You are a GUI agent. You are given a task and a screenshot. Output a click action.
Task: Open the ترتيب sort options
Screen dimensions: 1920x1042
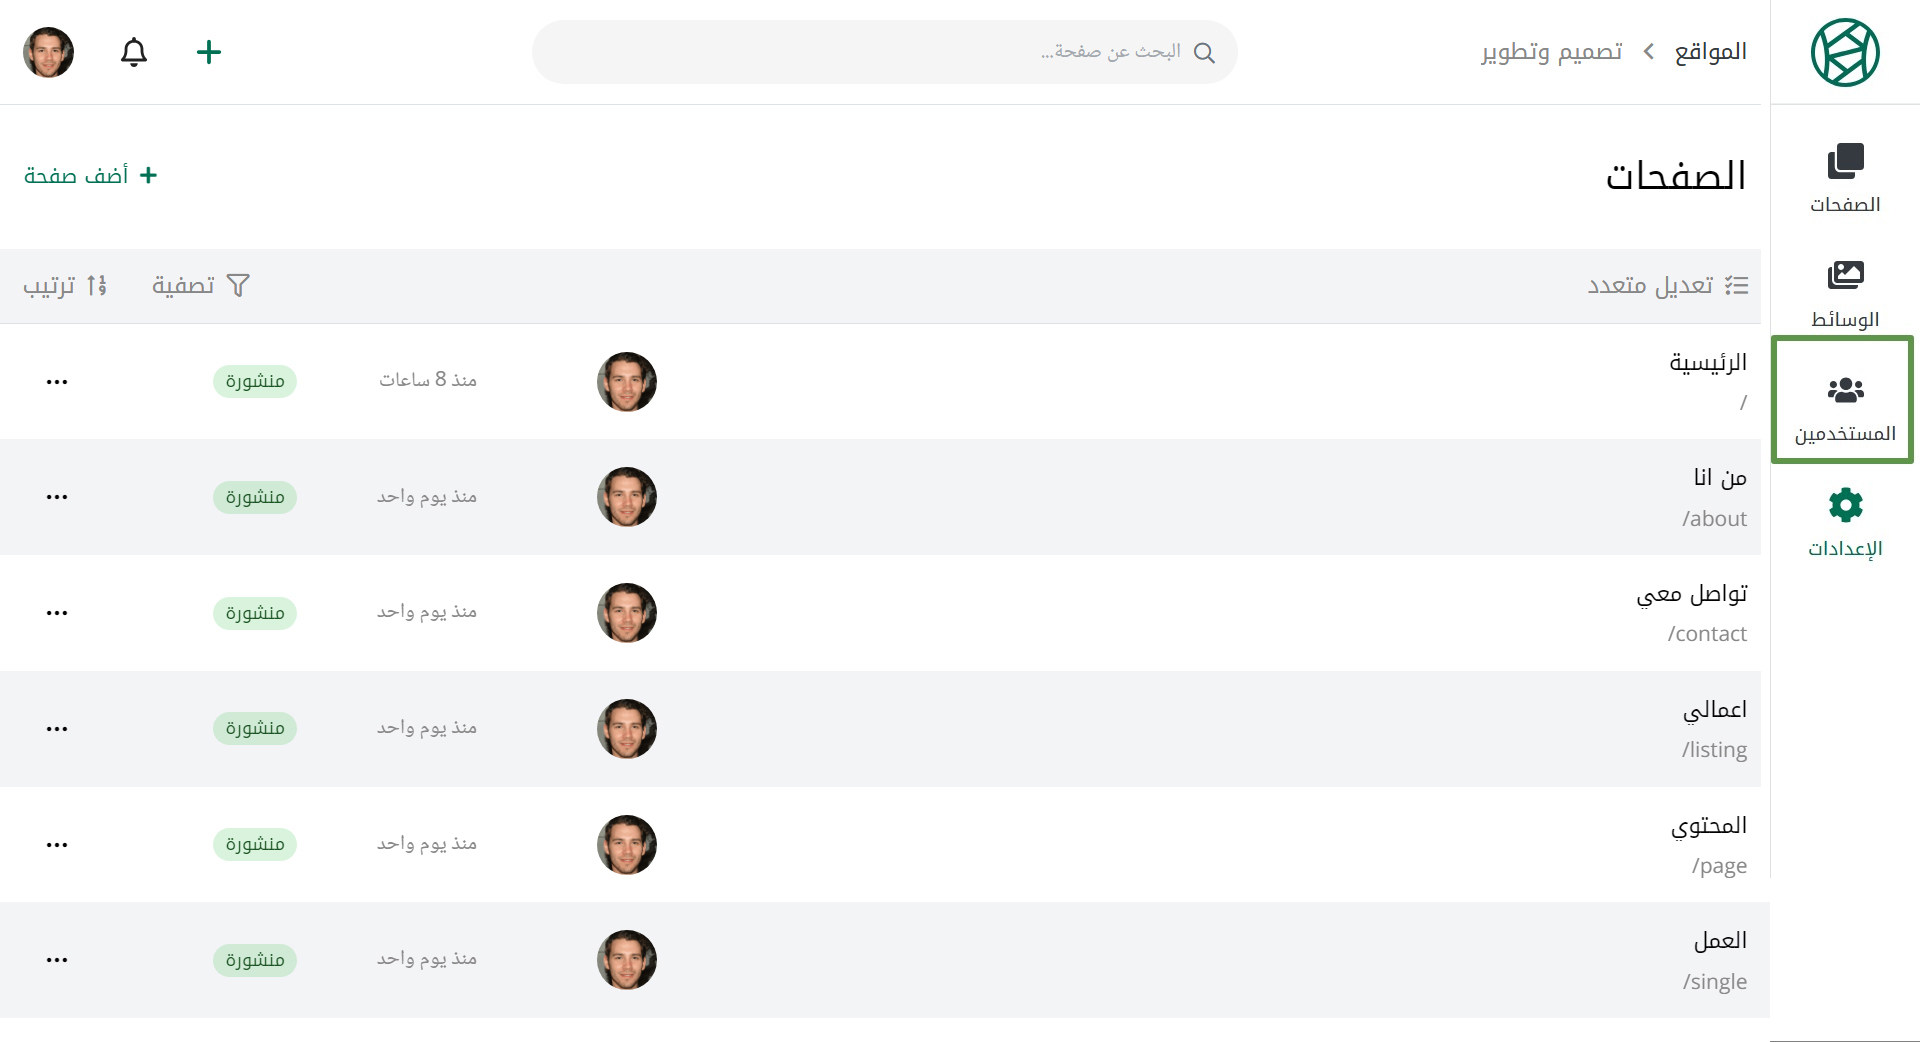click(65, 286)
